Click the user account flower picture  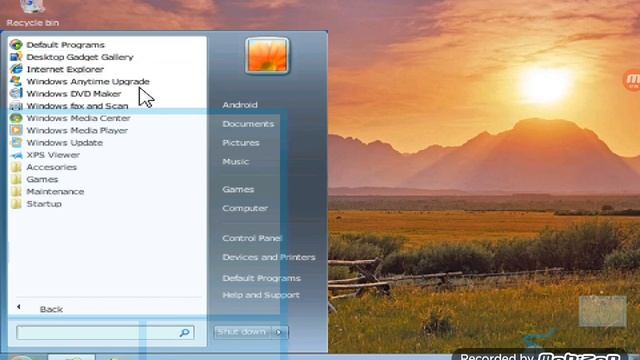tap(267, 56)
